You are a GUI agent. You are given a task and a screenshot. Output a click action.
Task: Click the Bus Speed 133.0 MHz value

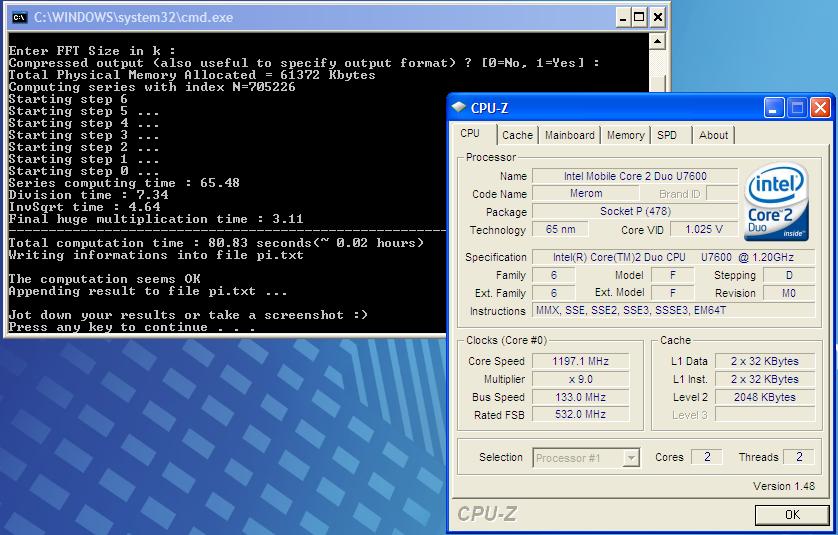point(580,397)
